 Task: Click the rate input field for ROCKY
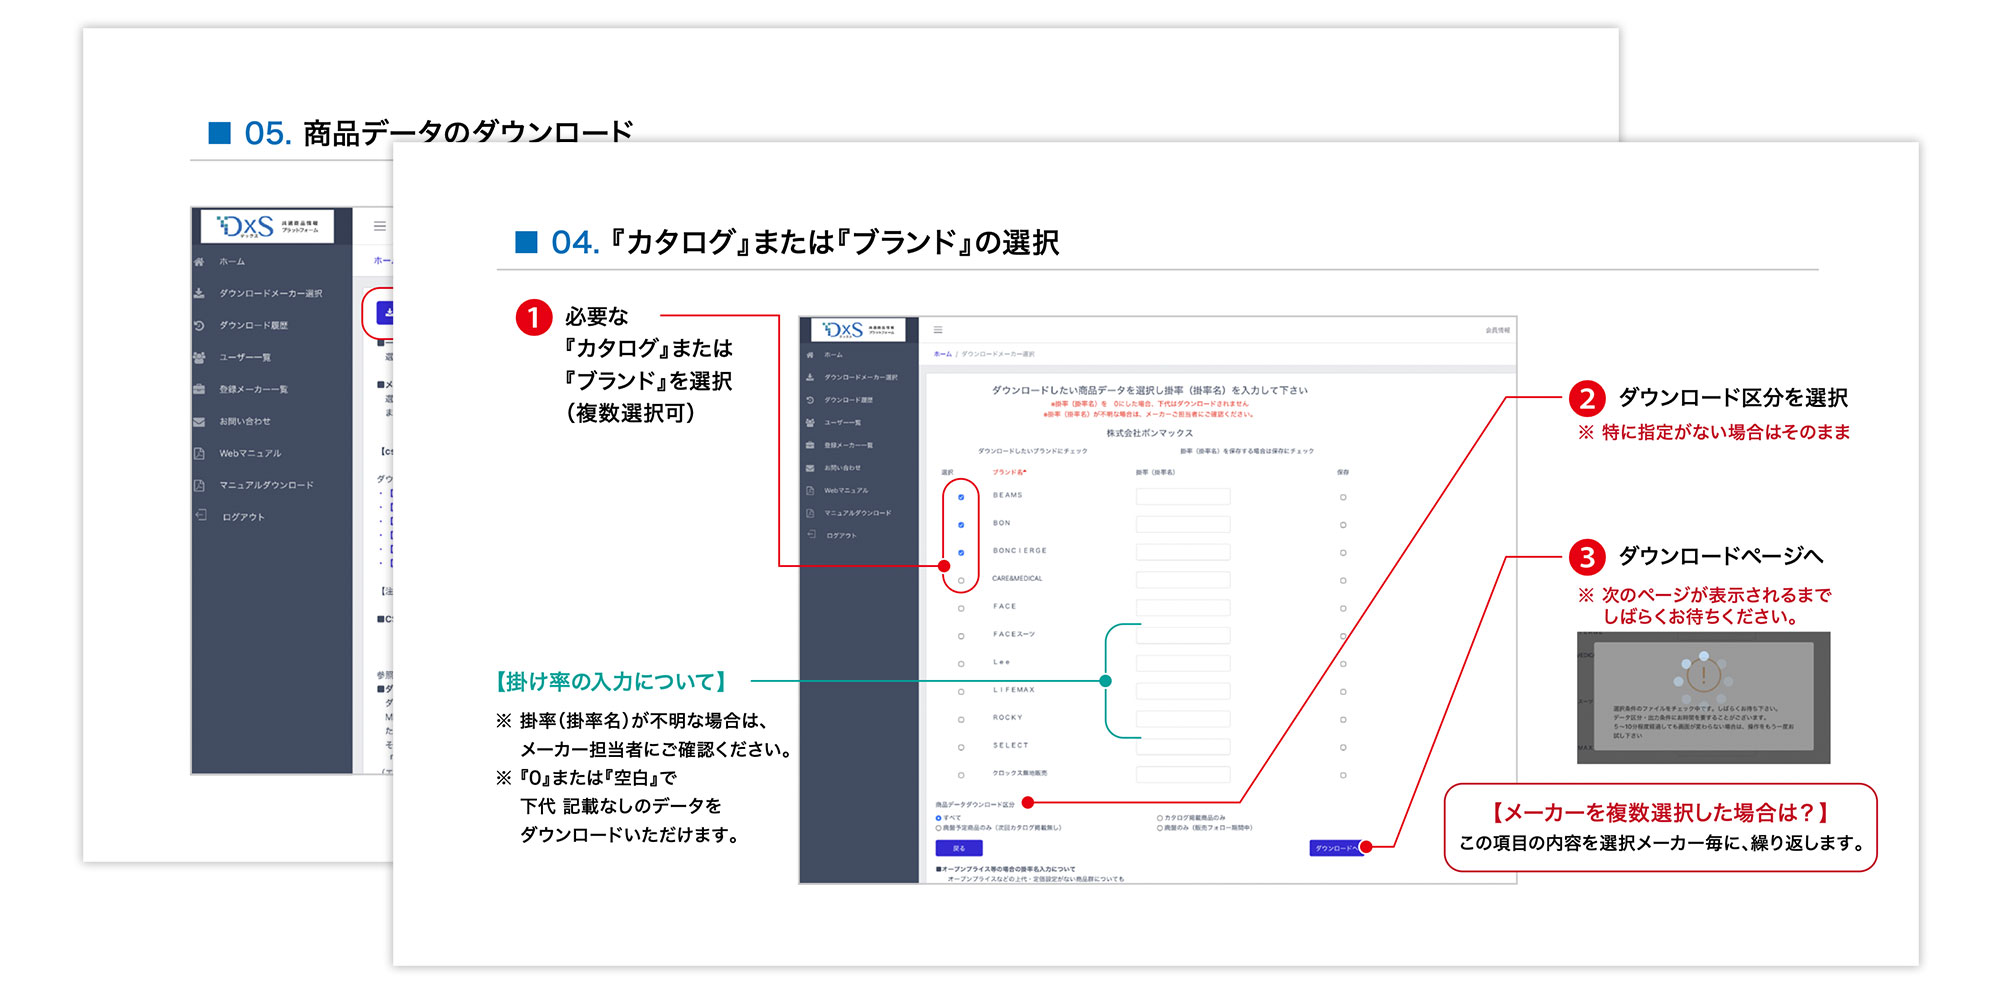pyautogui.click(x=1183, y=719)
